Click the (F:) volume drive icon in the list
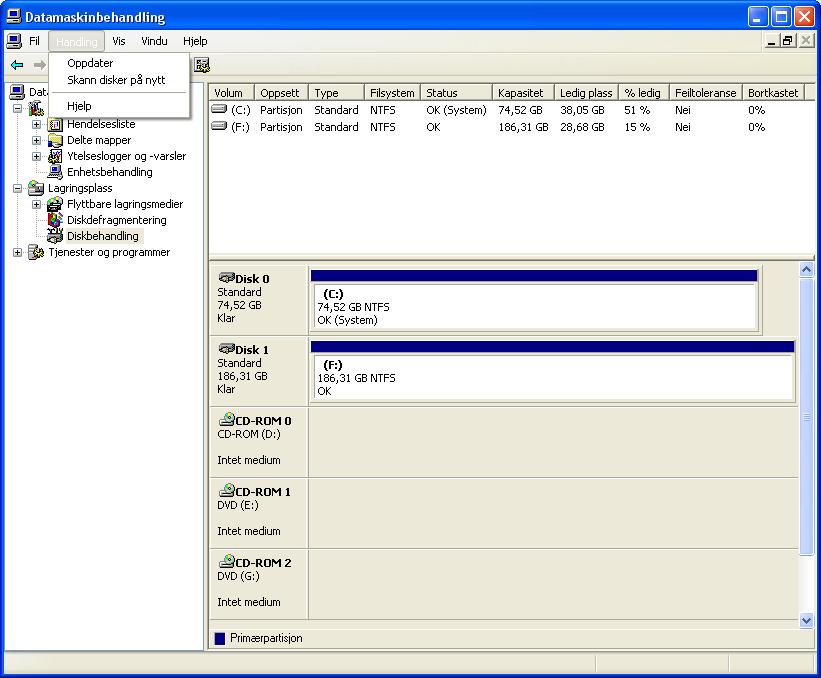Viewport: 821px width, 678px height. point(219,126)
